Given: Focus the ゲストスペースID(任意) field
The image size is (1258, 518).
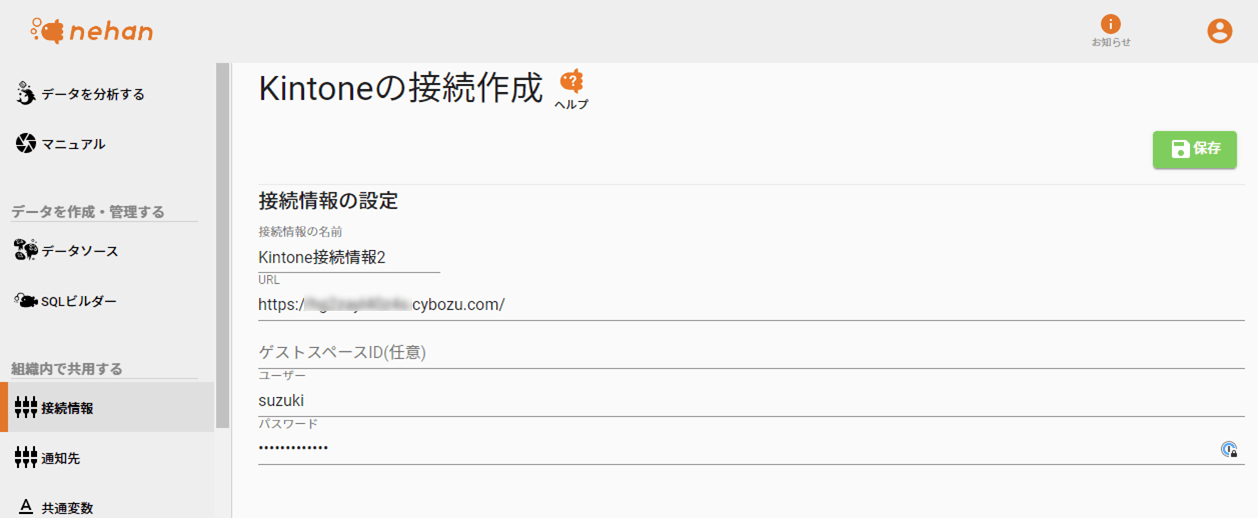Looking at the screenshot, I should click(750, 353).
